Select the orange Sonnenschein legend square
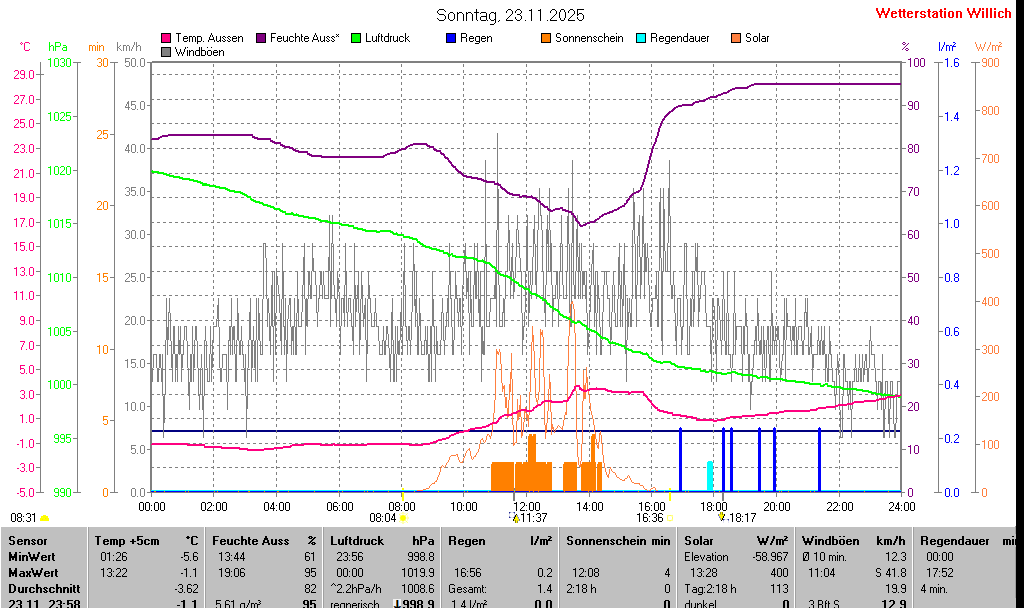Image resolution: width=1024 pixels, height=608 pixels. tap(546, 38)
